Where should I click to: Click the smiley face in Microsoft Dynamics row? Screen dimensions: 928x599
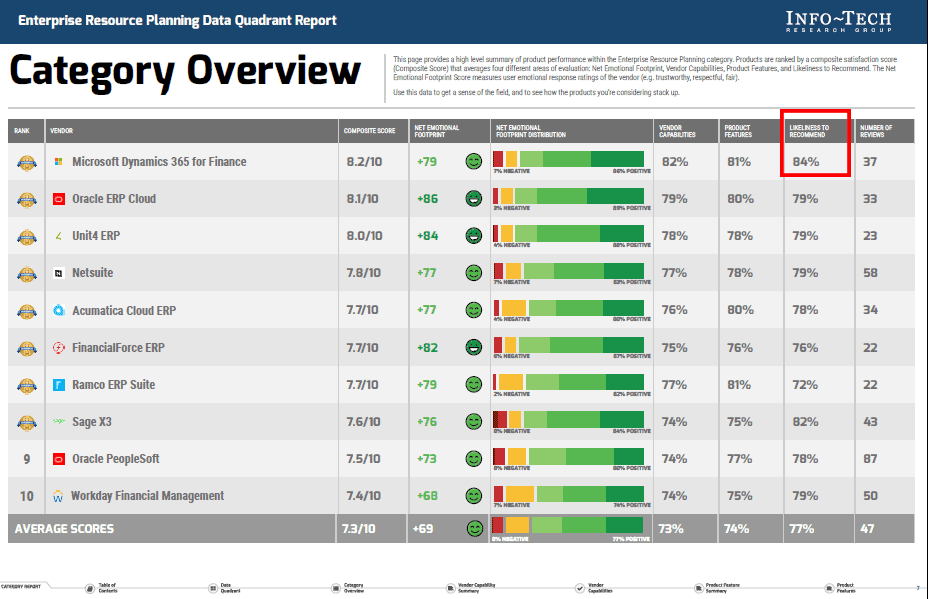[x=473, y=161]
